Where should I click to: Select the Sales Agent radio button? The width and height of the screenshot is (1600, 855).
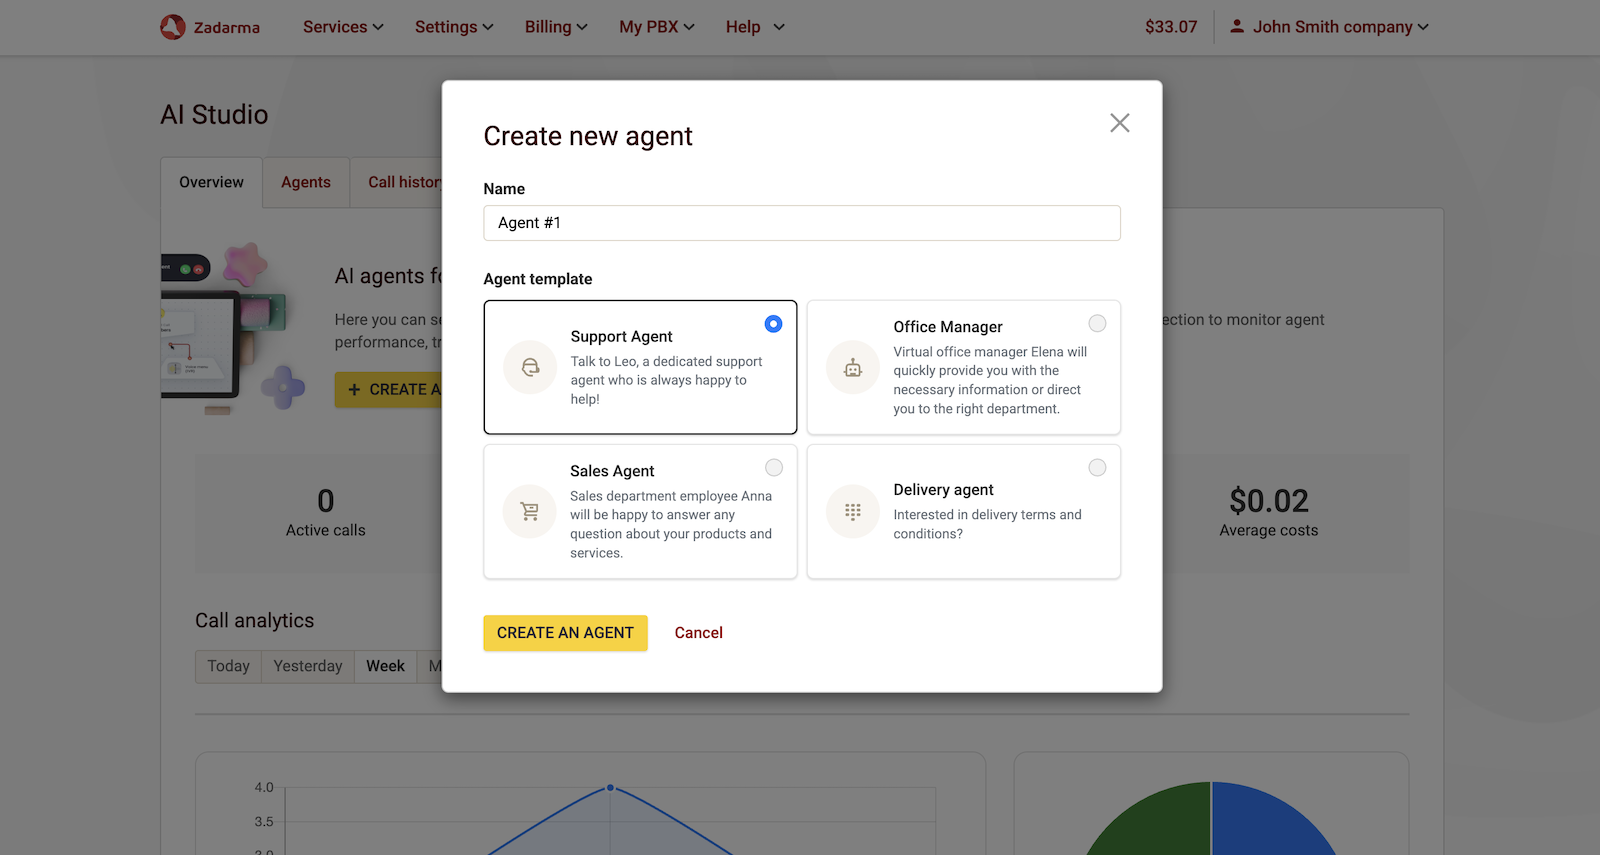[773, 468]
